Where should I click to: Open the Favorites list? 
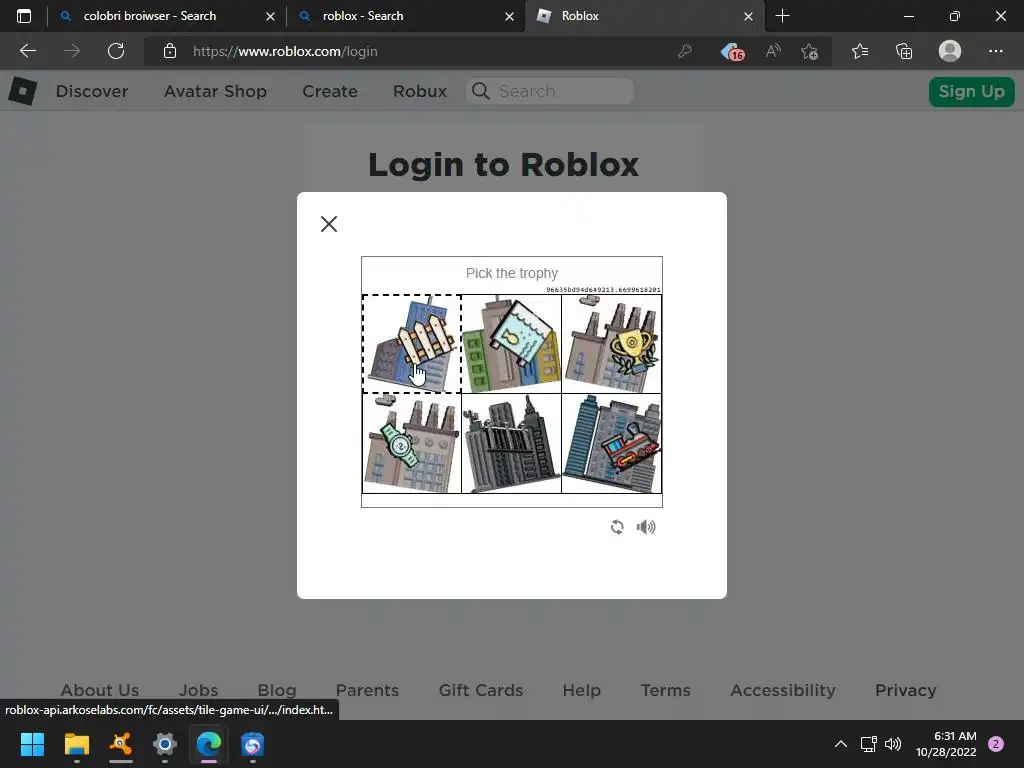pyautogui.click(x=860, y=51)
